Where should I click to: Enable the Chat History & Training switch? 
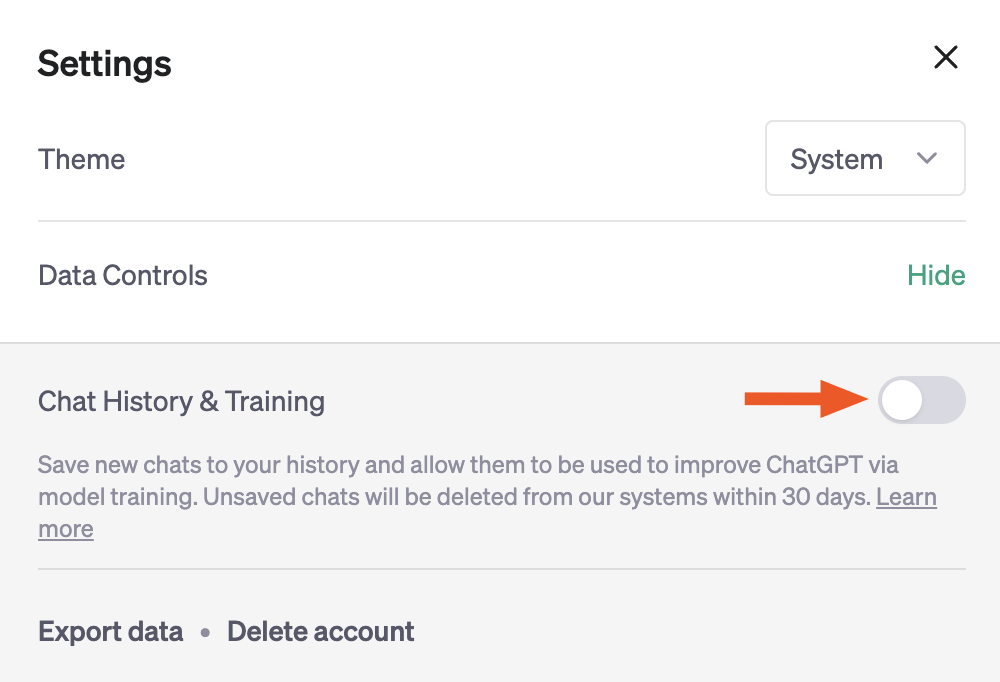coord(921,400)
